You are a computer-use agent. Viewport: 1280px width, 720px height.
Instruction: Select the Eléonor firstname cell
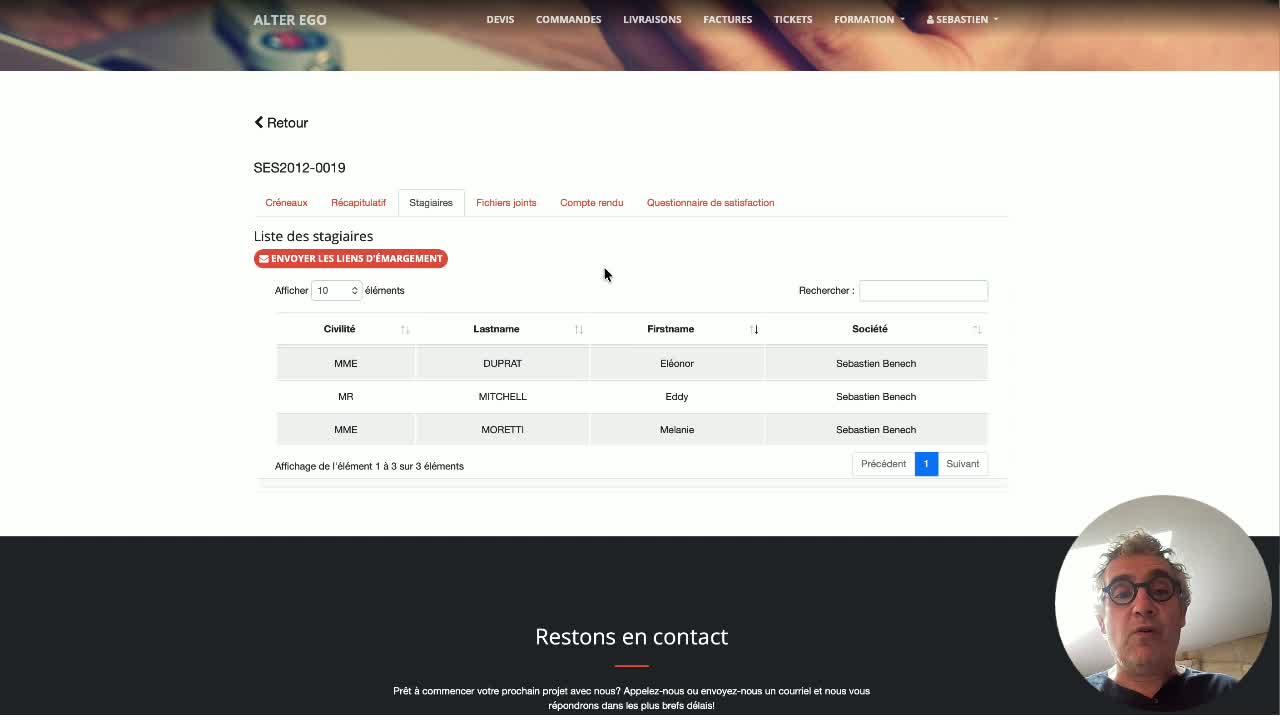(x=677, y=363)
